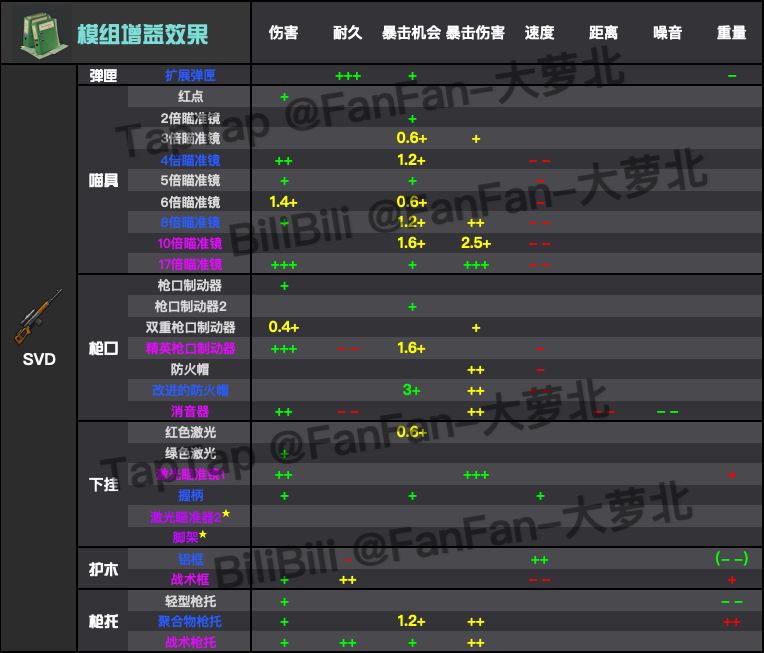Select the 扩展弹匣 row name
The image size is (764, 653).
[x=190, y=76]
